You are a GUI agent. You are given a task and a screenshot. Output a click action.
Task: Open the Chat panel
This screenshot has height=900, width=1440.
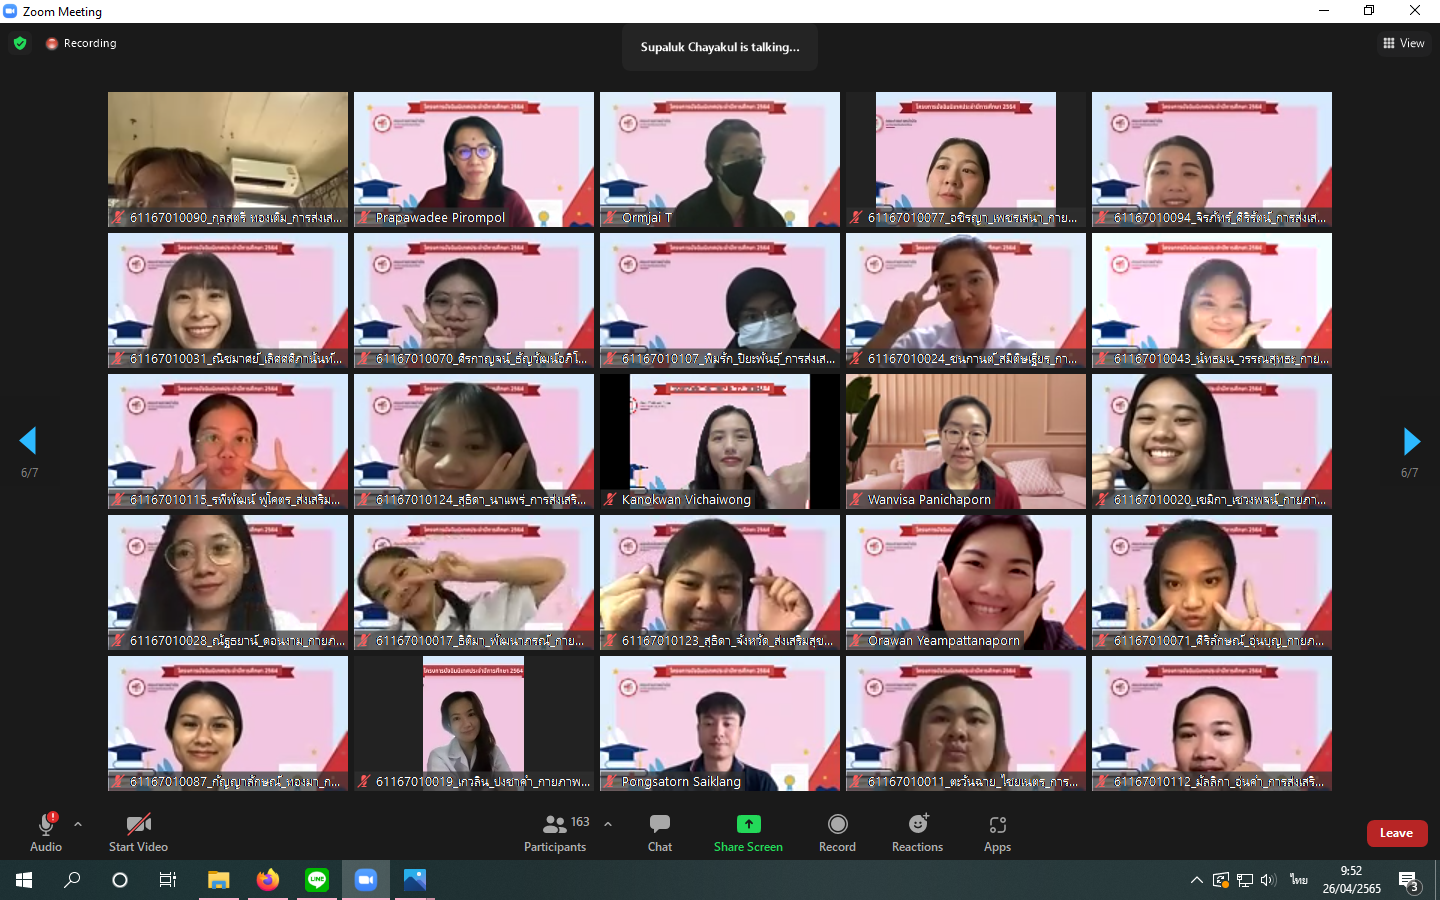pyautogui.click(x=659, y=832)
